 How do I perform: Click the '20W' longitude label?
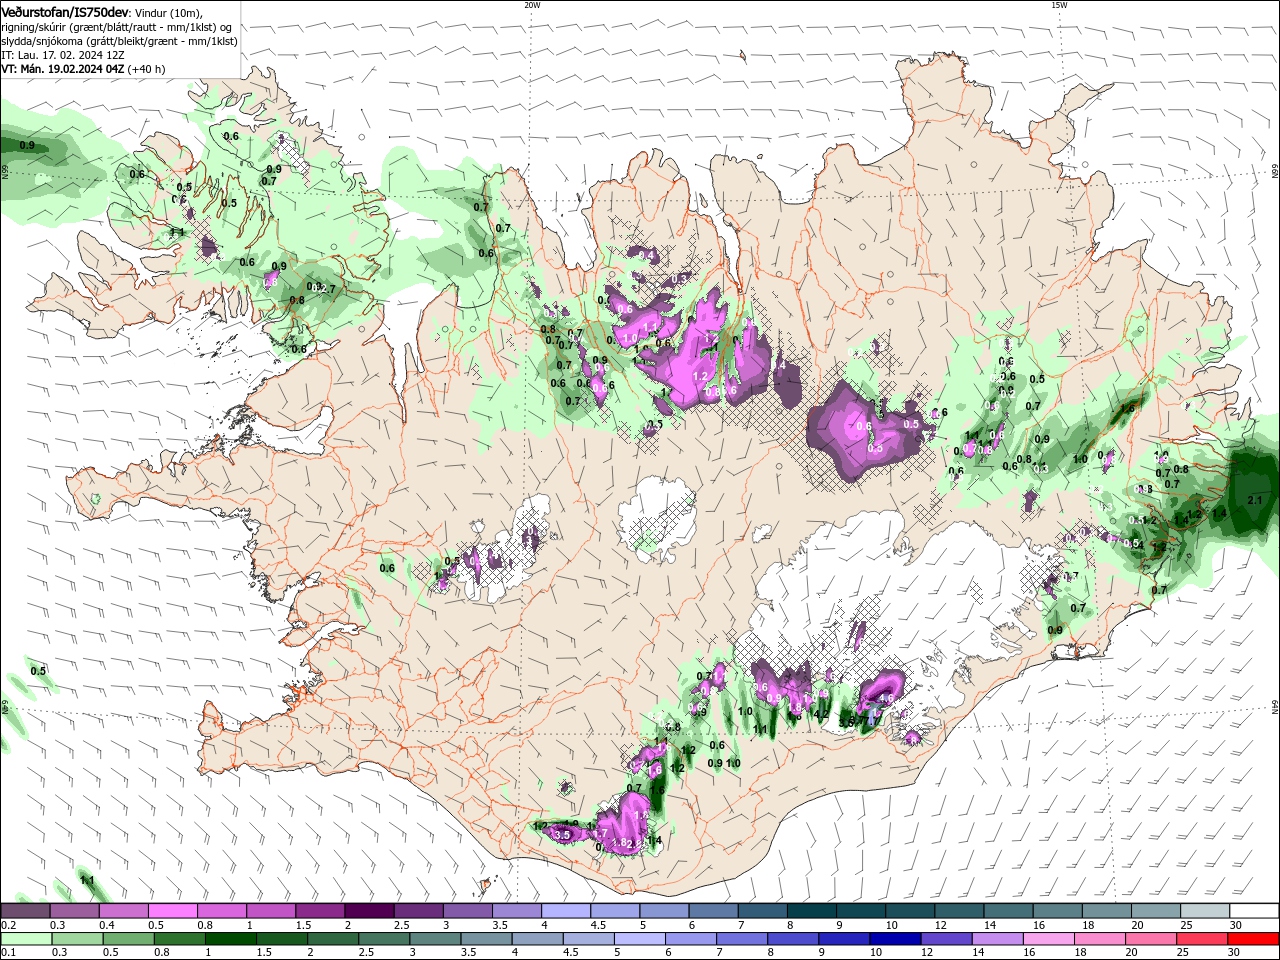pos(532,5)
